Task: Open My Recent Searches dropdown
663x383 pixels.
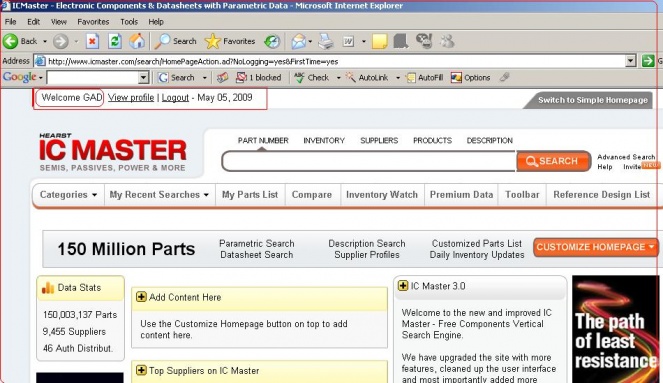Action: tap(159, 194)
